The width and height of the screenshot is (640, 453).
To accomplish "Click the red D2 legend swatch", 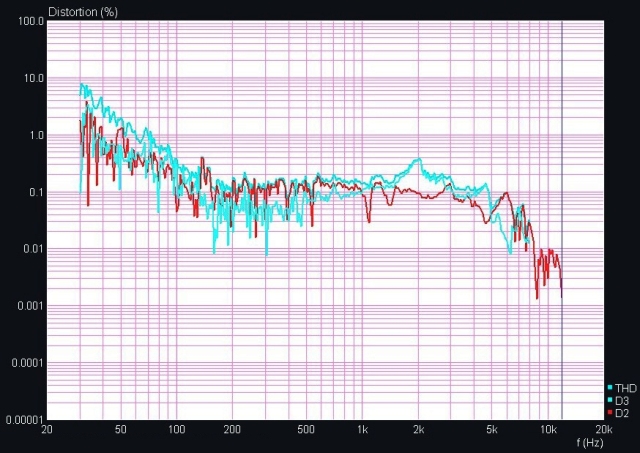I will pyautogui.click(x=610, y=413).
